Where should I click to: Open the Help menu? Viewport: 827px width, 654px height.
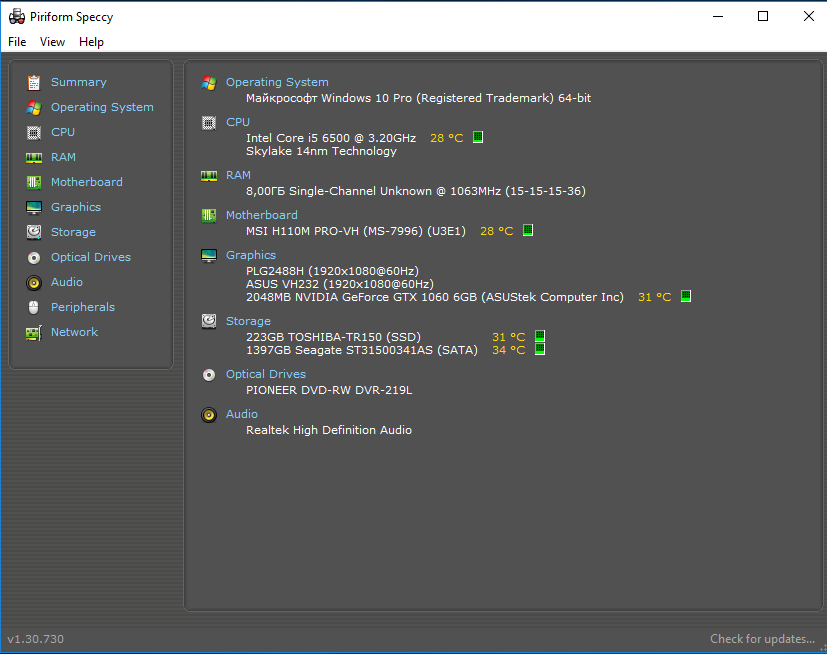91,42
